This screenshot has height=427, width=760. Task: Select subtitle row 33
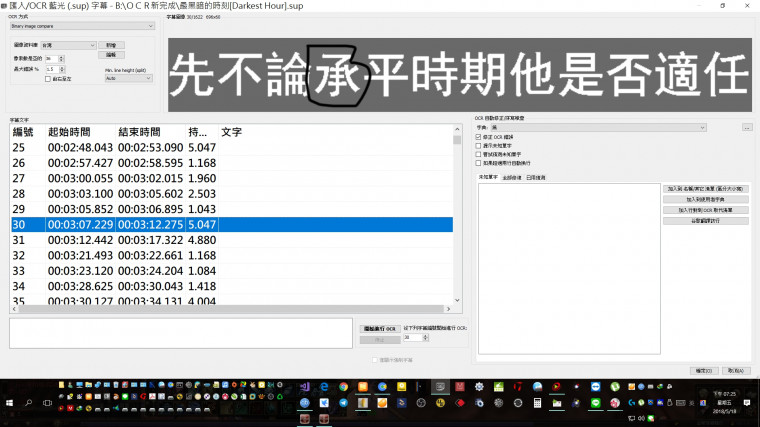point(232,271)
